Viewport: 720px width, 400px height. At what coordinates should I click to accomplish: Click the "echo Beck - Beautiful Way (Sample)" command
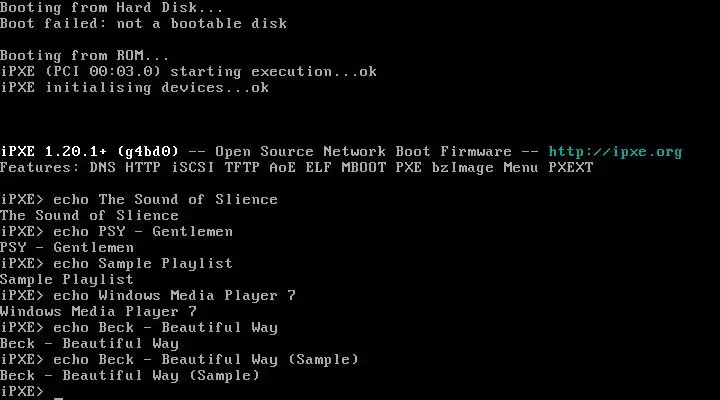pyautogui.click(x=205, y=359)
